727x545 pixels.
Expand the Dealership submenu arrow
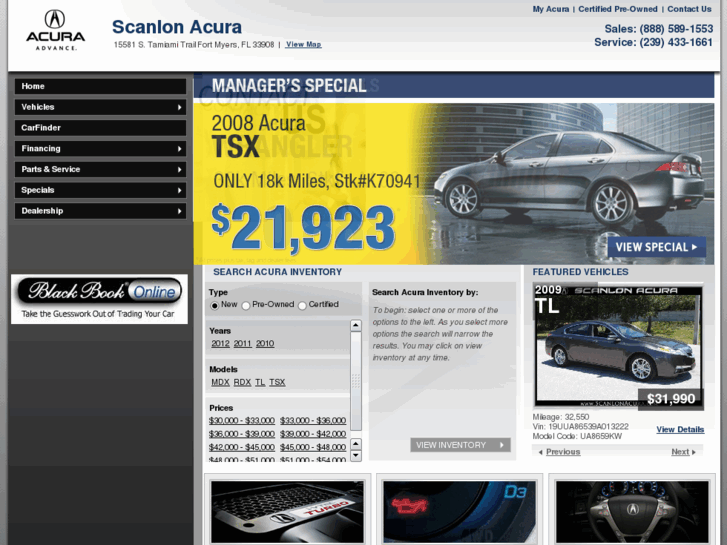click(x=179, y=211)
